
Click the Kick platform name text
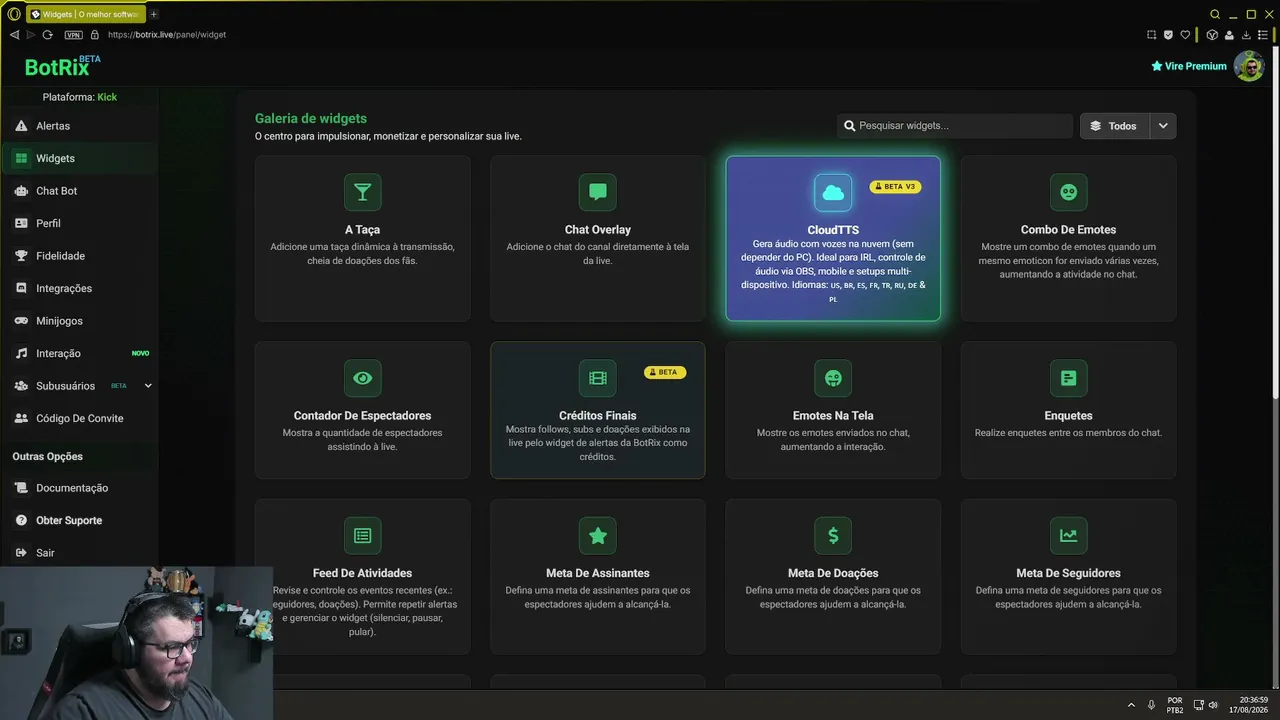pyautogui.click(x=107, y=97)
